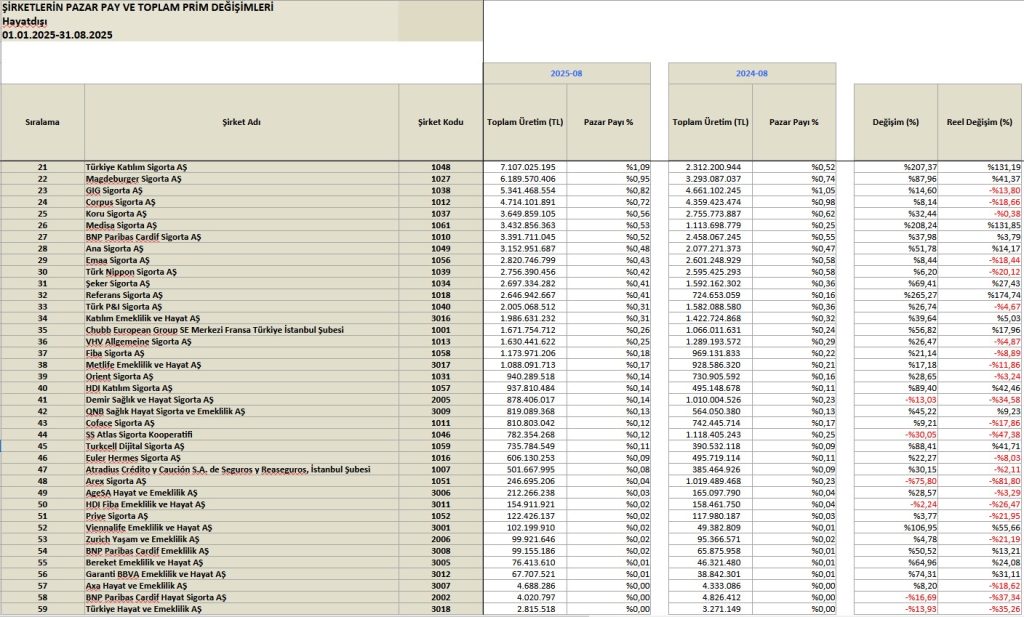The width and height of the screenshot is (1024, 617).
Task: Select the 'Reel Değişim (%)' column header
Action: [980, 122]
